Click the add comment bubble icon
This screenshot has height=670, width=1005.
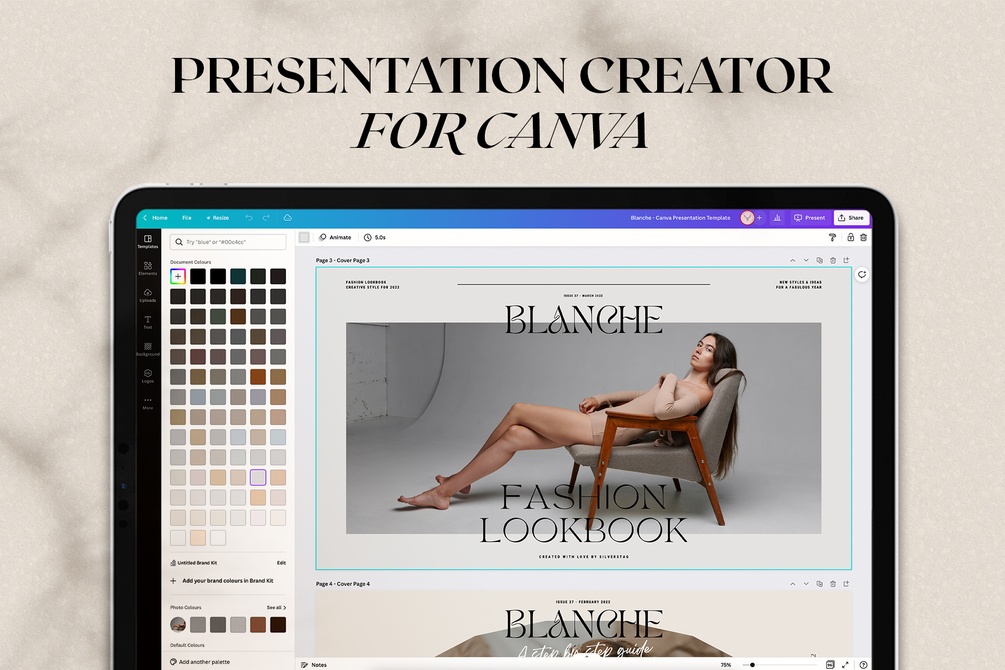click(x=862, y=274)
